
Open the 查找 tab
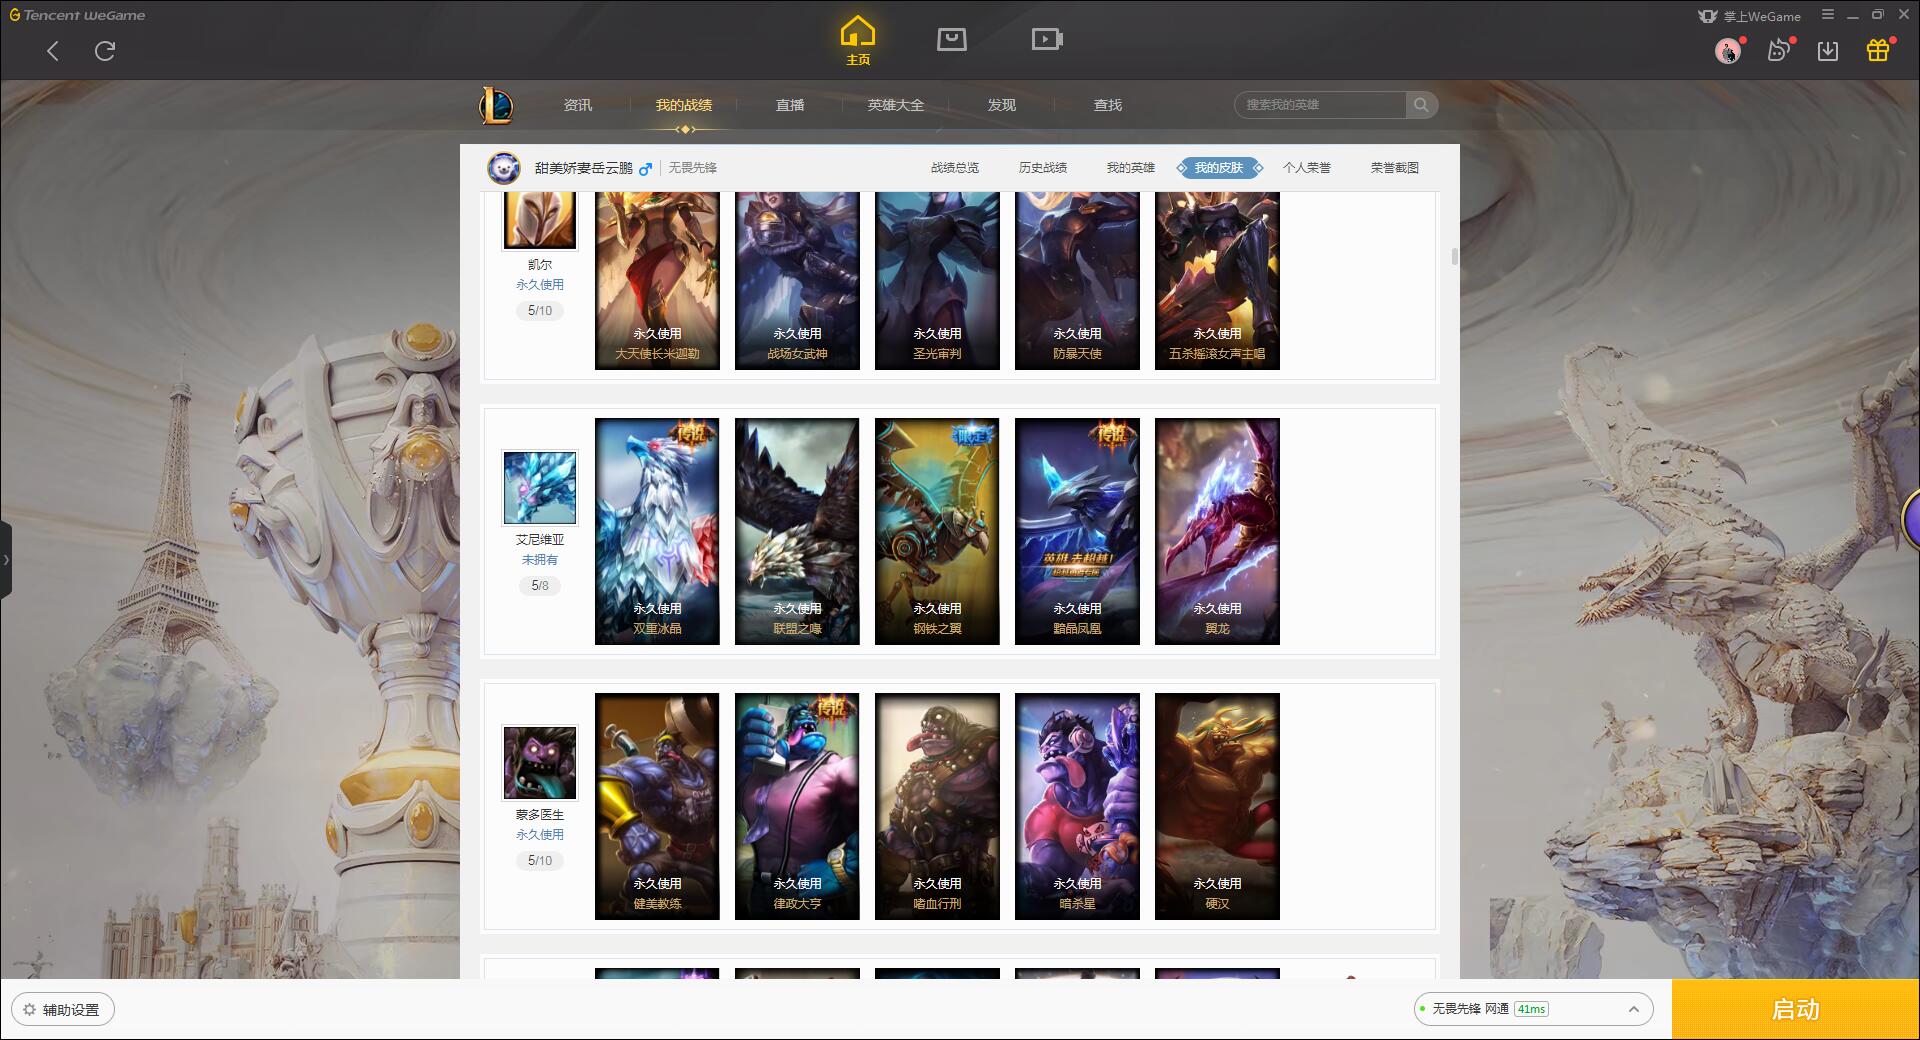pyautogui.click(x=1108, y=105)
